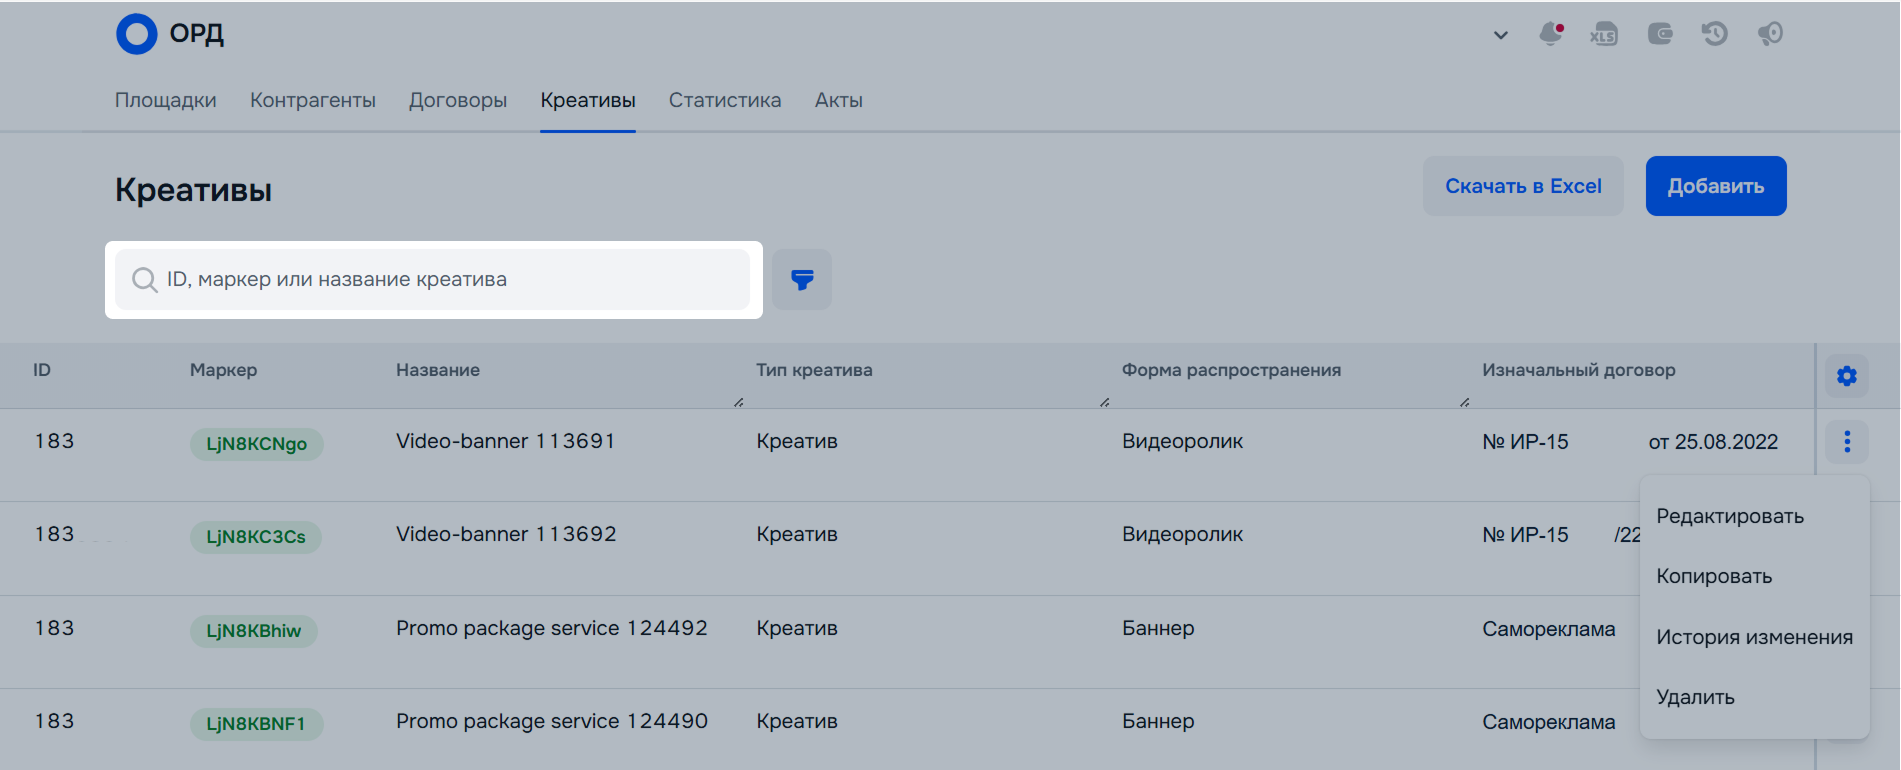
Task: Open the history clock icon
Action: click(1715, 34)
